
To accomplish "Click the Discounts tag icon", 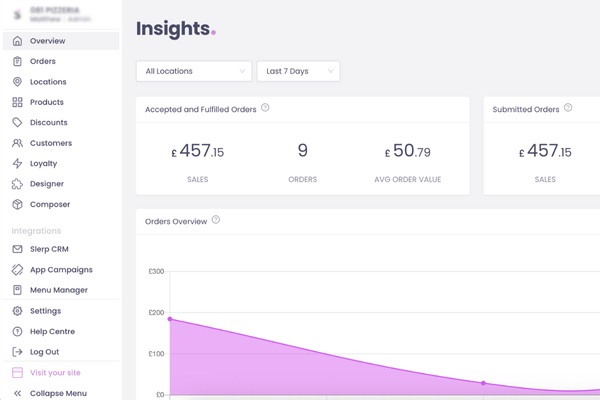I will 18,123.
